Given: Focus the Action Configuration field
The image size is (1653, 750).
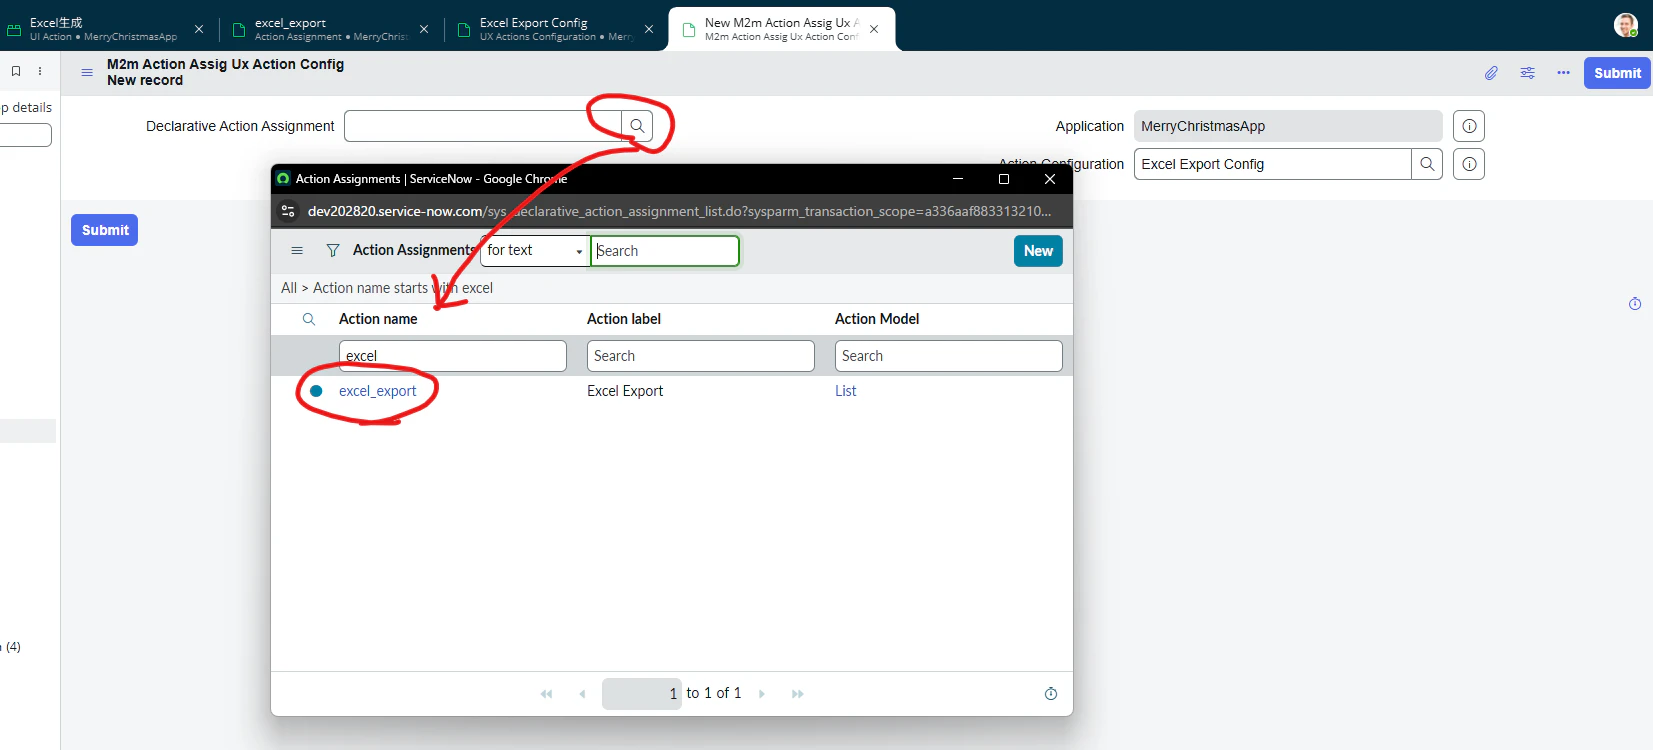Looking at the screenshot, I should coord(1273,164).
